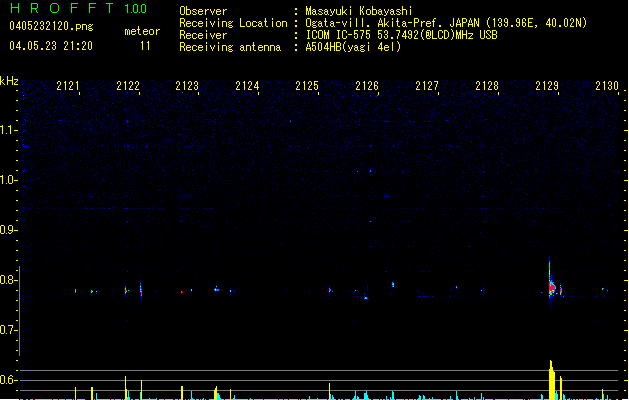The width and height of the screenshot is (629, 400).
Task: Click the 2126 time marker
Action: pos(367,86)
